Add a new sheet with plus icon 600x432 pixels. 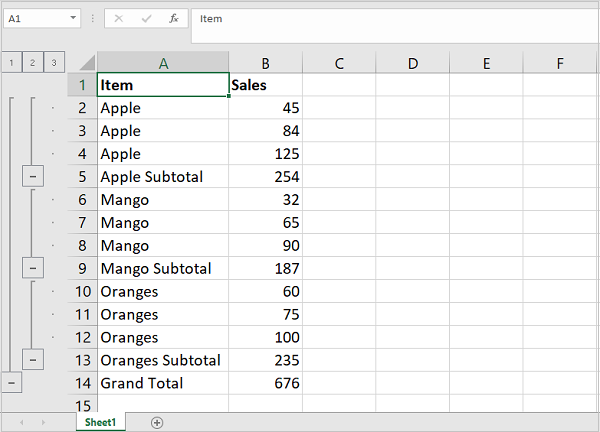(x=157, y=423)
